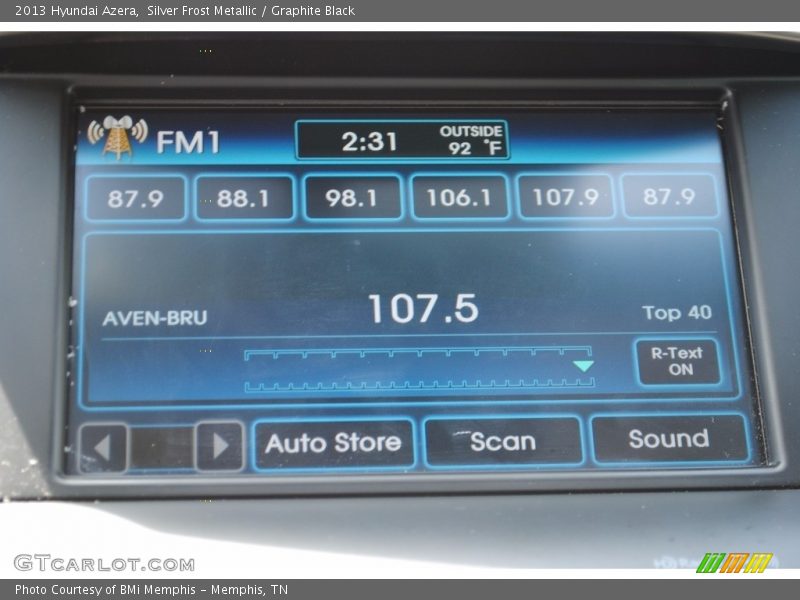
Task: Tap the Top 40 genre label
Action: pyautogui.click(x=677, y=312)
